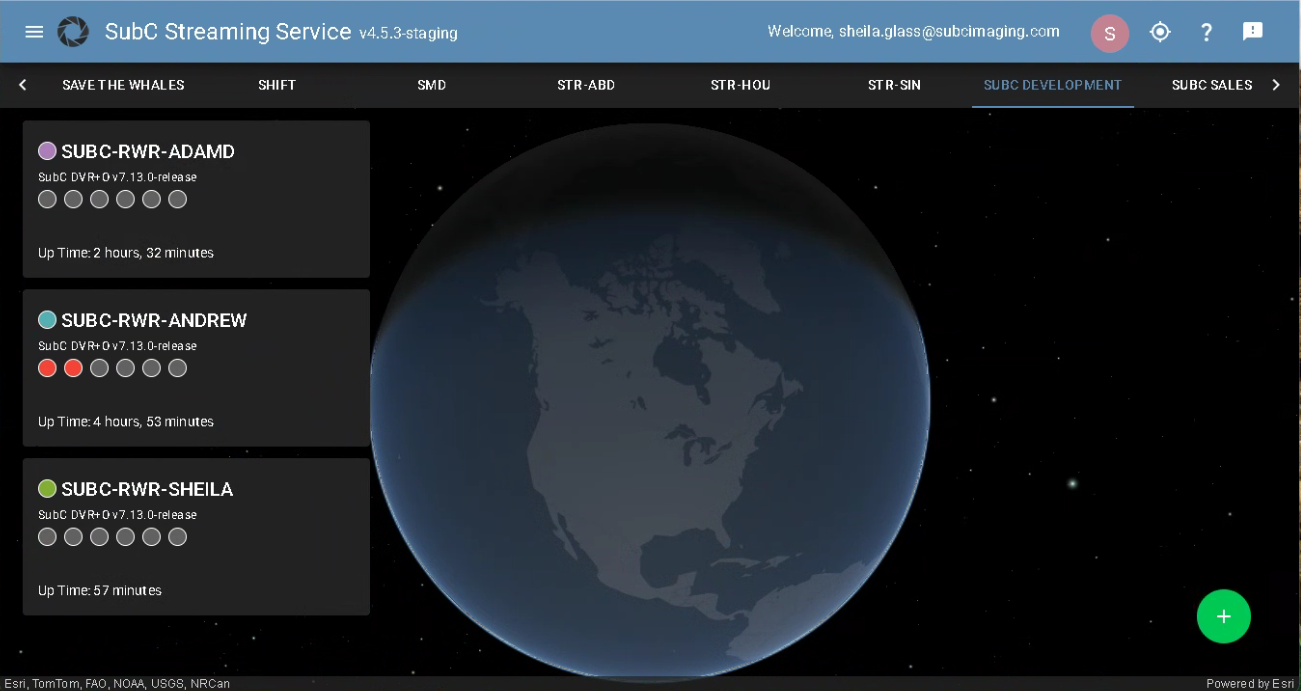Click the SubC aperture logo icon

pyautogui.click(x=73, y=32)
